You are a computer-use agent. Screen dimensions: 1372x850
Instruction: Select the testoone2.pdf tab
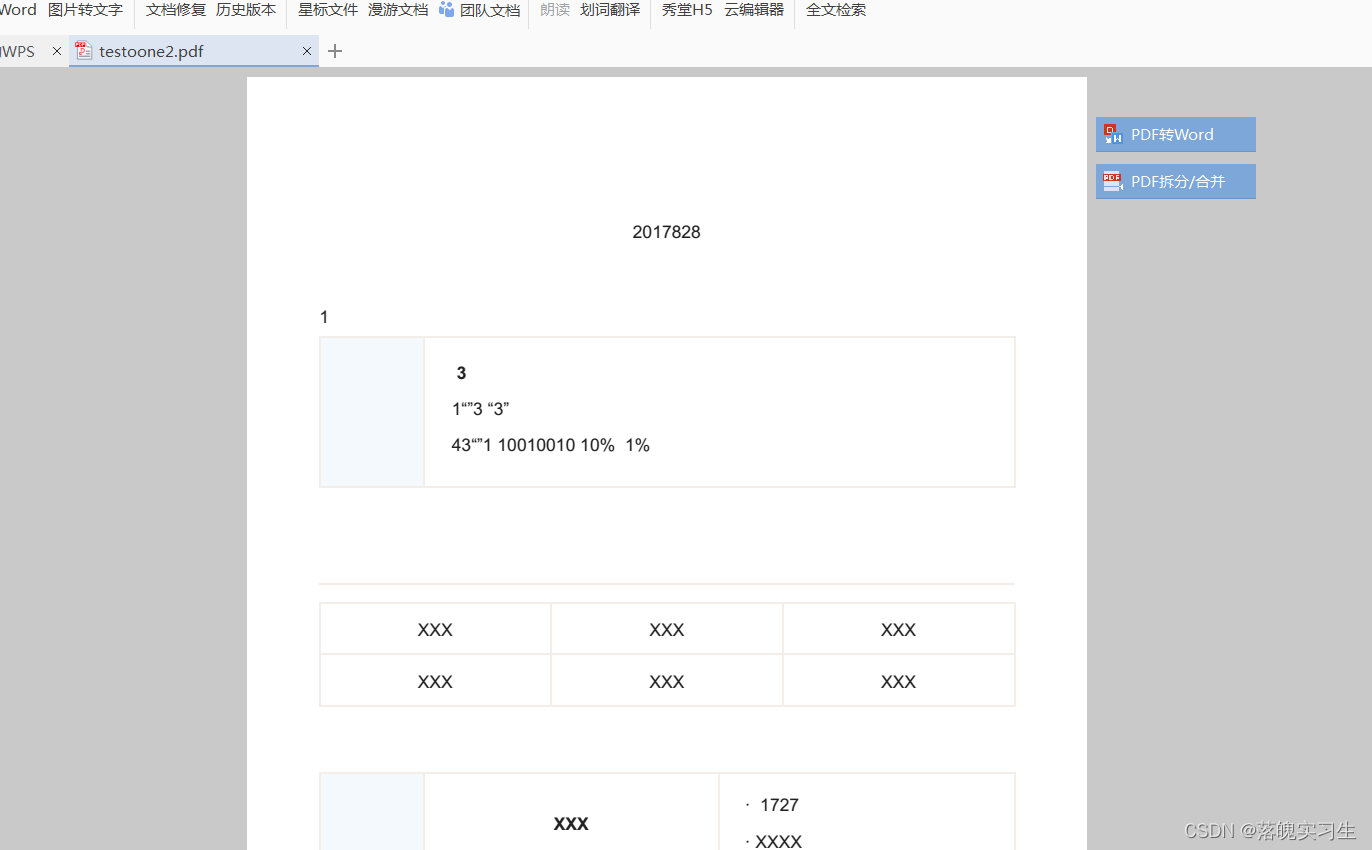pos(194,51)
